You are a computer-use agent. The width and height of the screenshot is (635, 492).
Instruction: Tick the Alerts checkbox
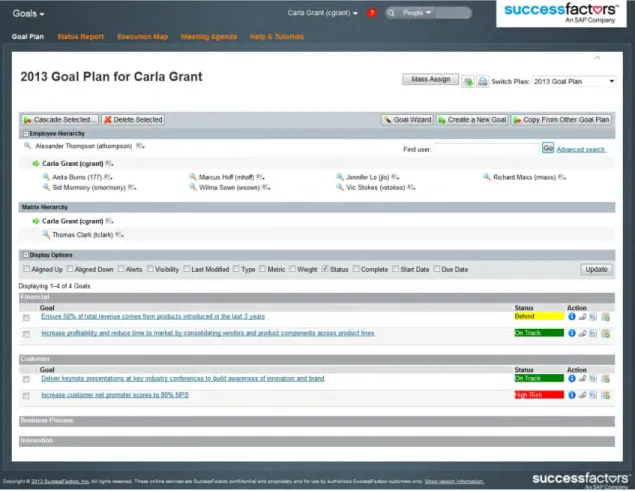[121, 269]
